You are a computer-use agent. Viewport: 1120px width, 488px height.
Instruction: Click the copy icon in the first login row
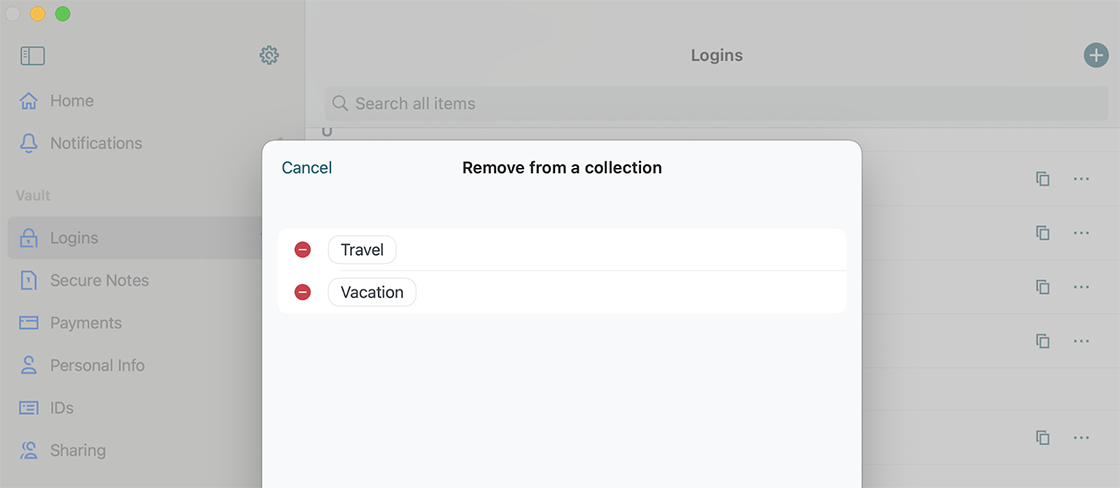1043,179
